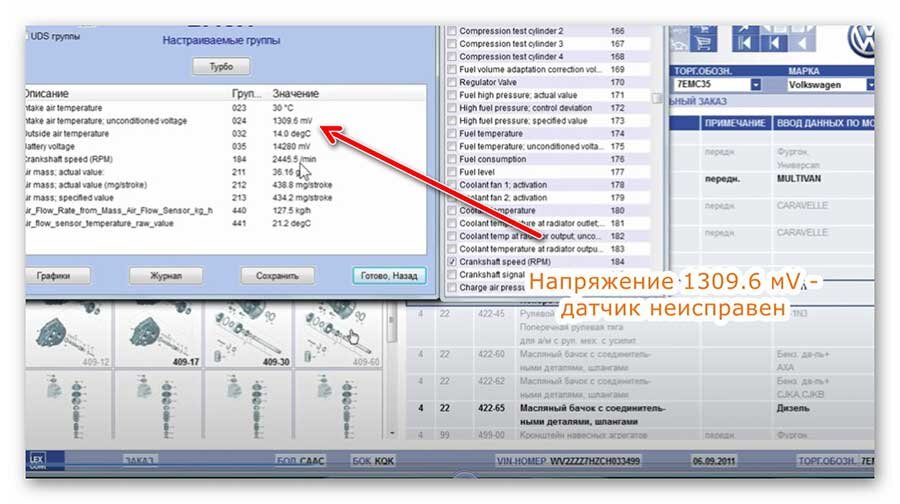900x504 pixels.
Task: Tick Fuel volume adaptation correction checkbox
Action: 452,69
